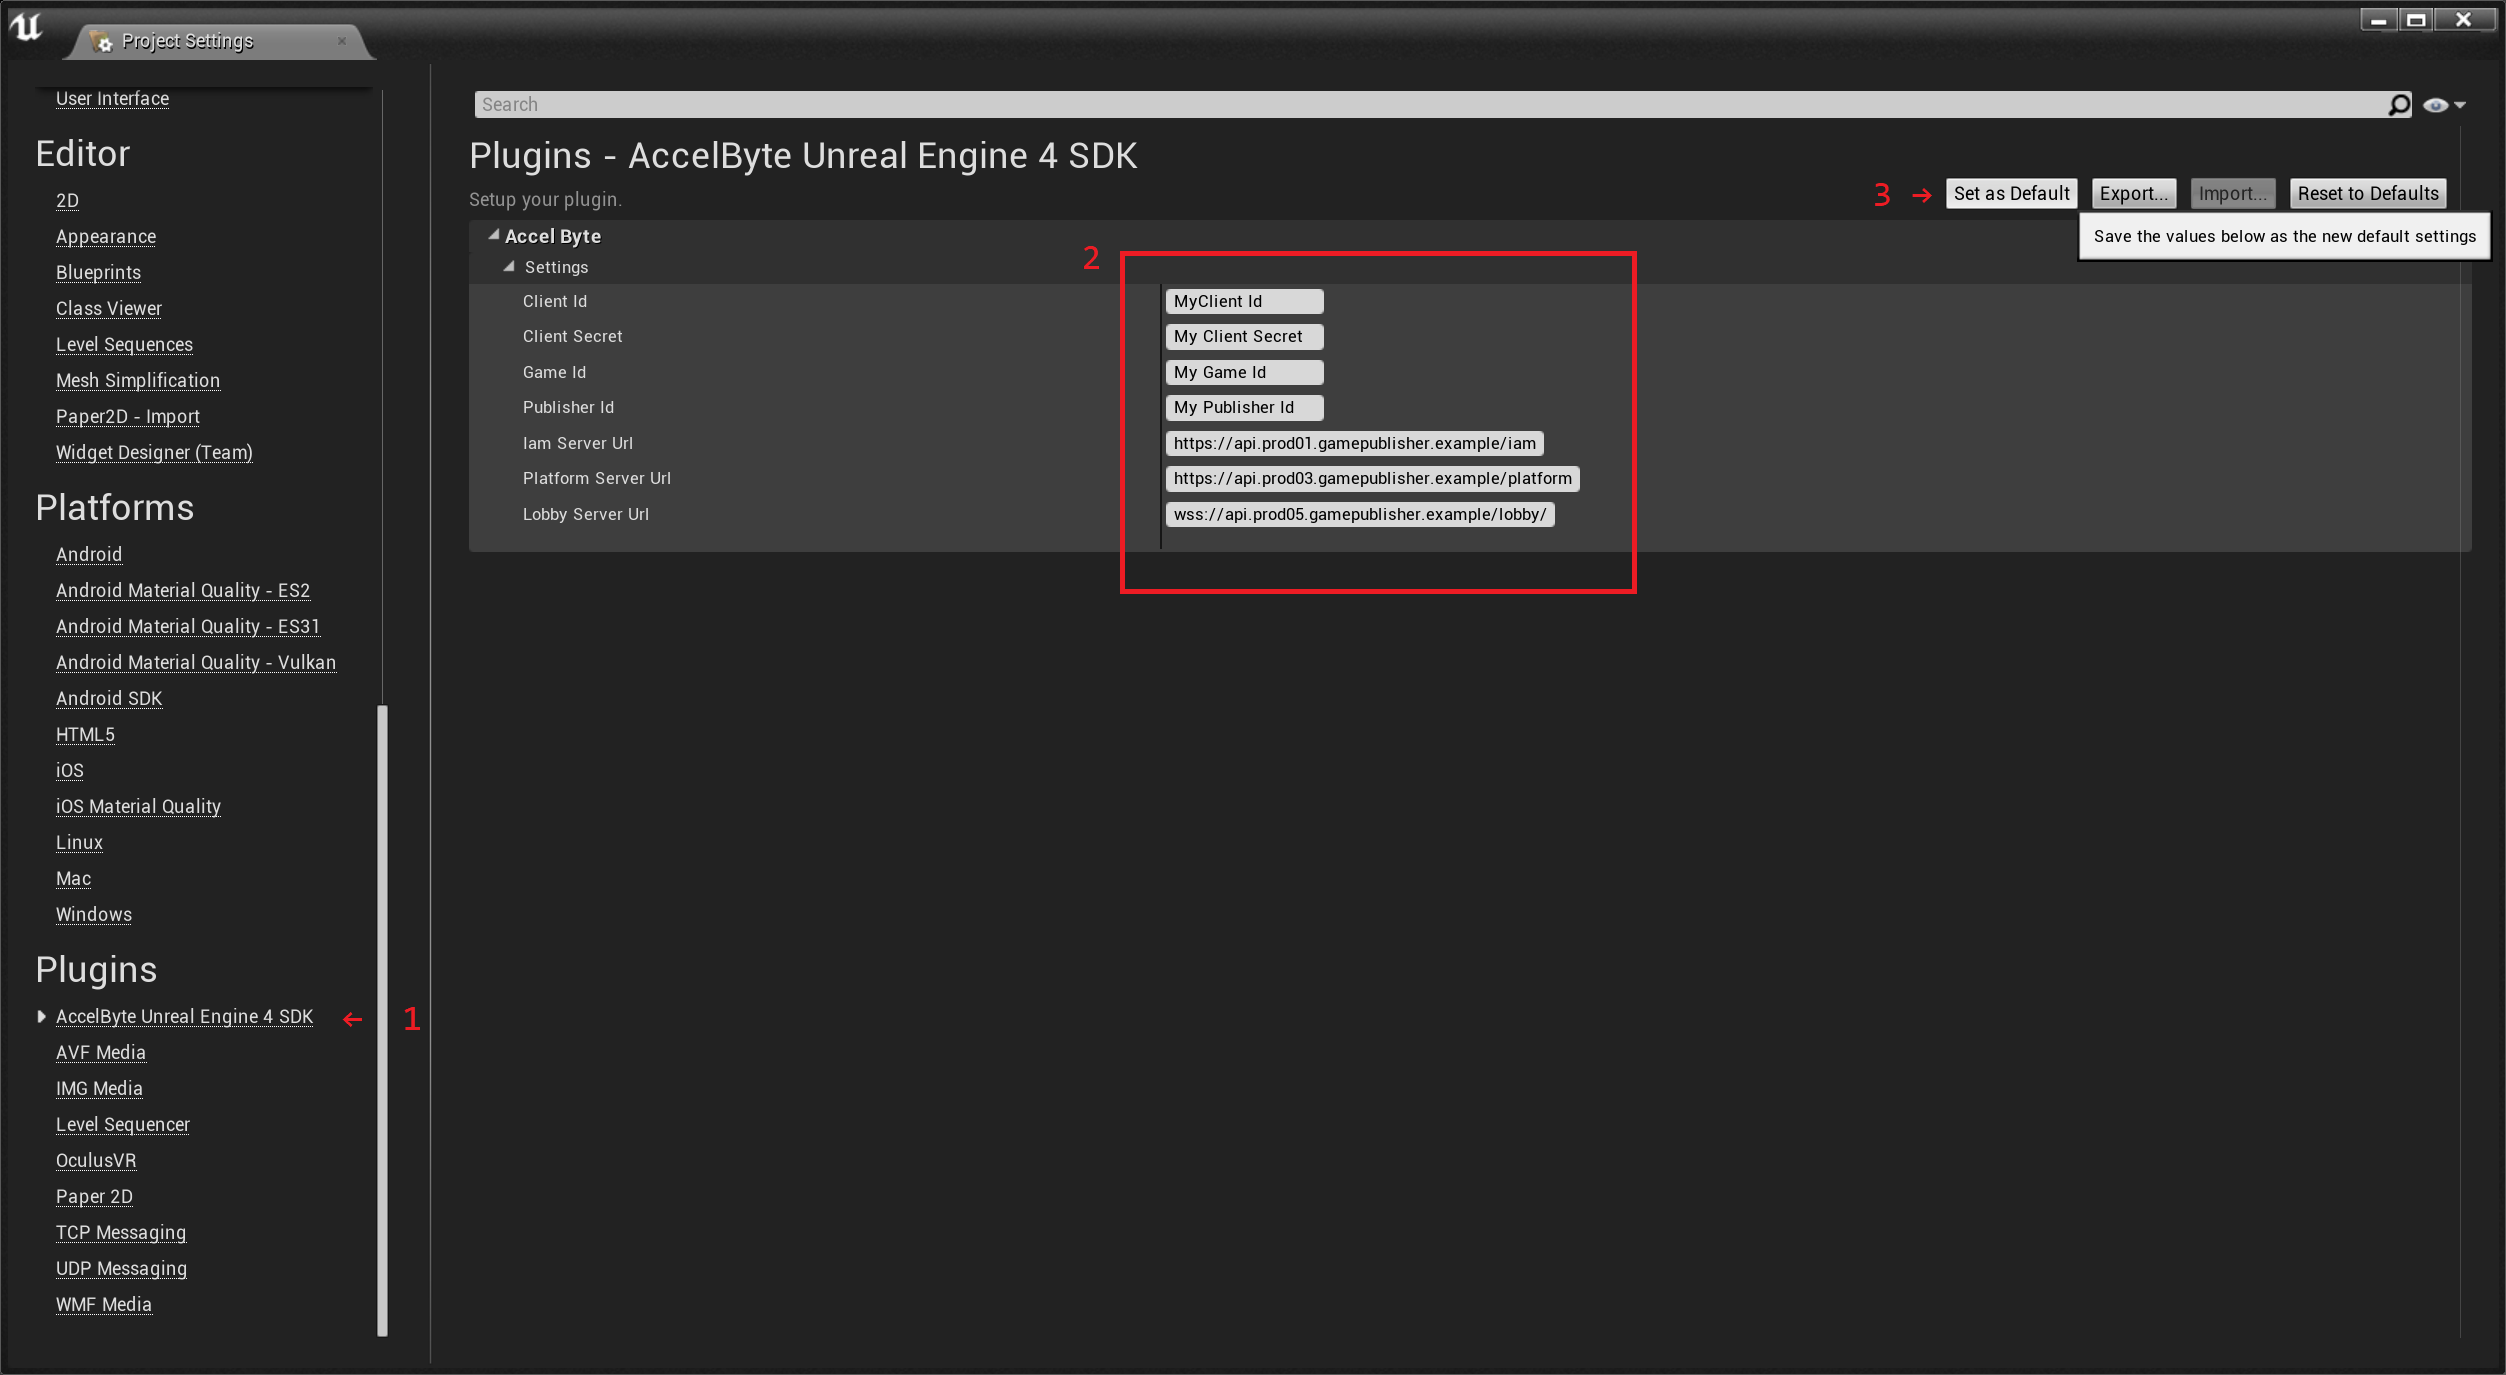Click the Project Settings tab gear icon
The height and width of the screenshot is (1375, 2506).
click(101, 42)
